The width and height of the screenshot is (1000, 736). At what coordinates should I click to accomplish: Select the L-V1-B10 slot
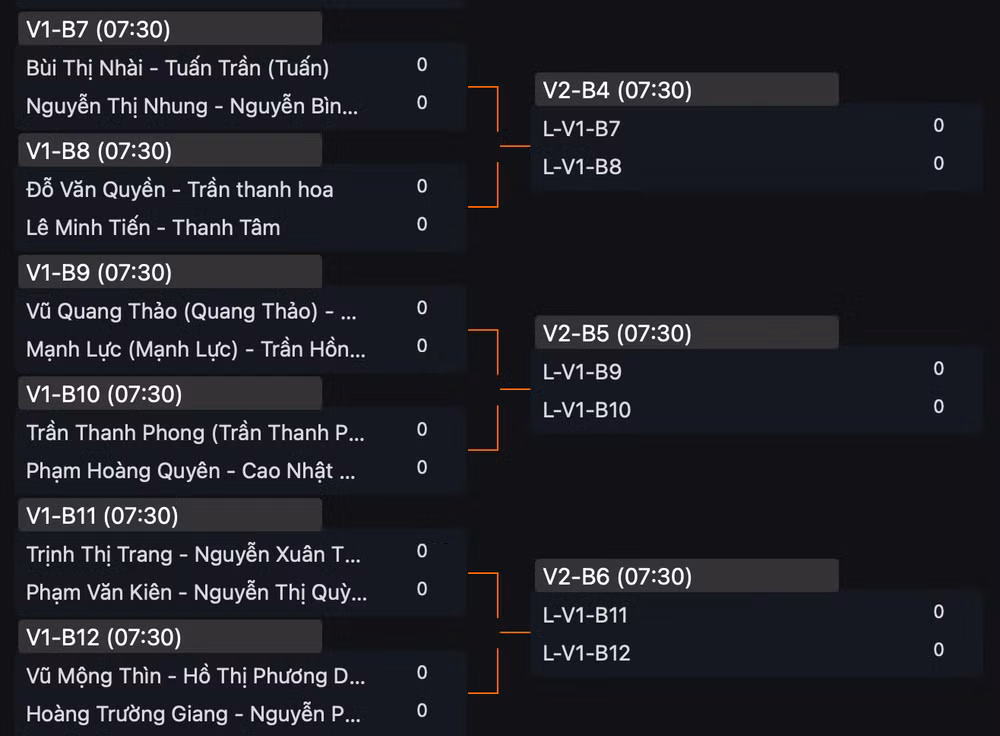[756, 409]
